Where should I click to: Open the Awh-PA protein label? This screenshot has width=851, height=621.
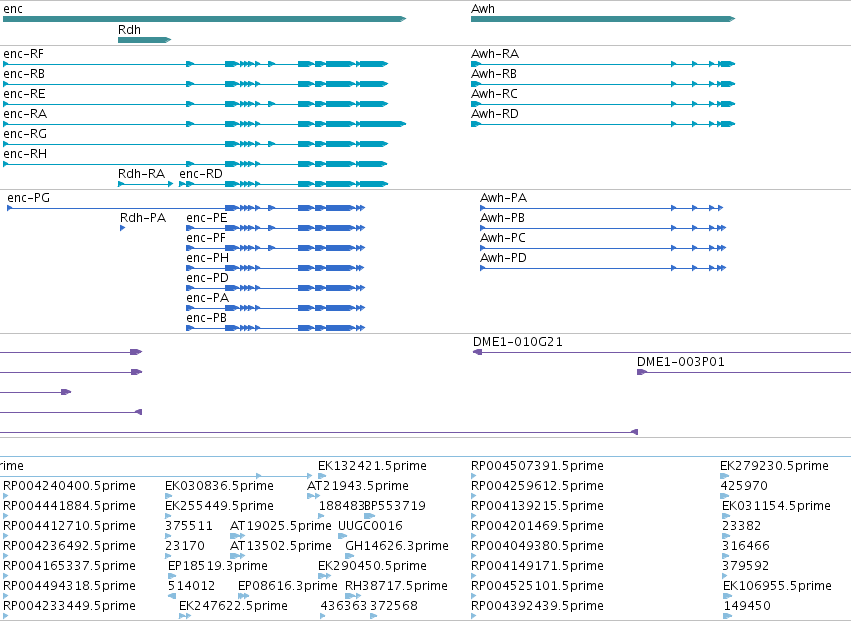tap(504, 198)
